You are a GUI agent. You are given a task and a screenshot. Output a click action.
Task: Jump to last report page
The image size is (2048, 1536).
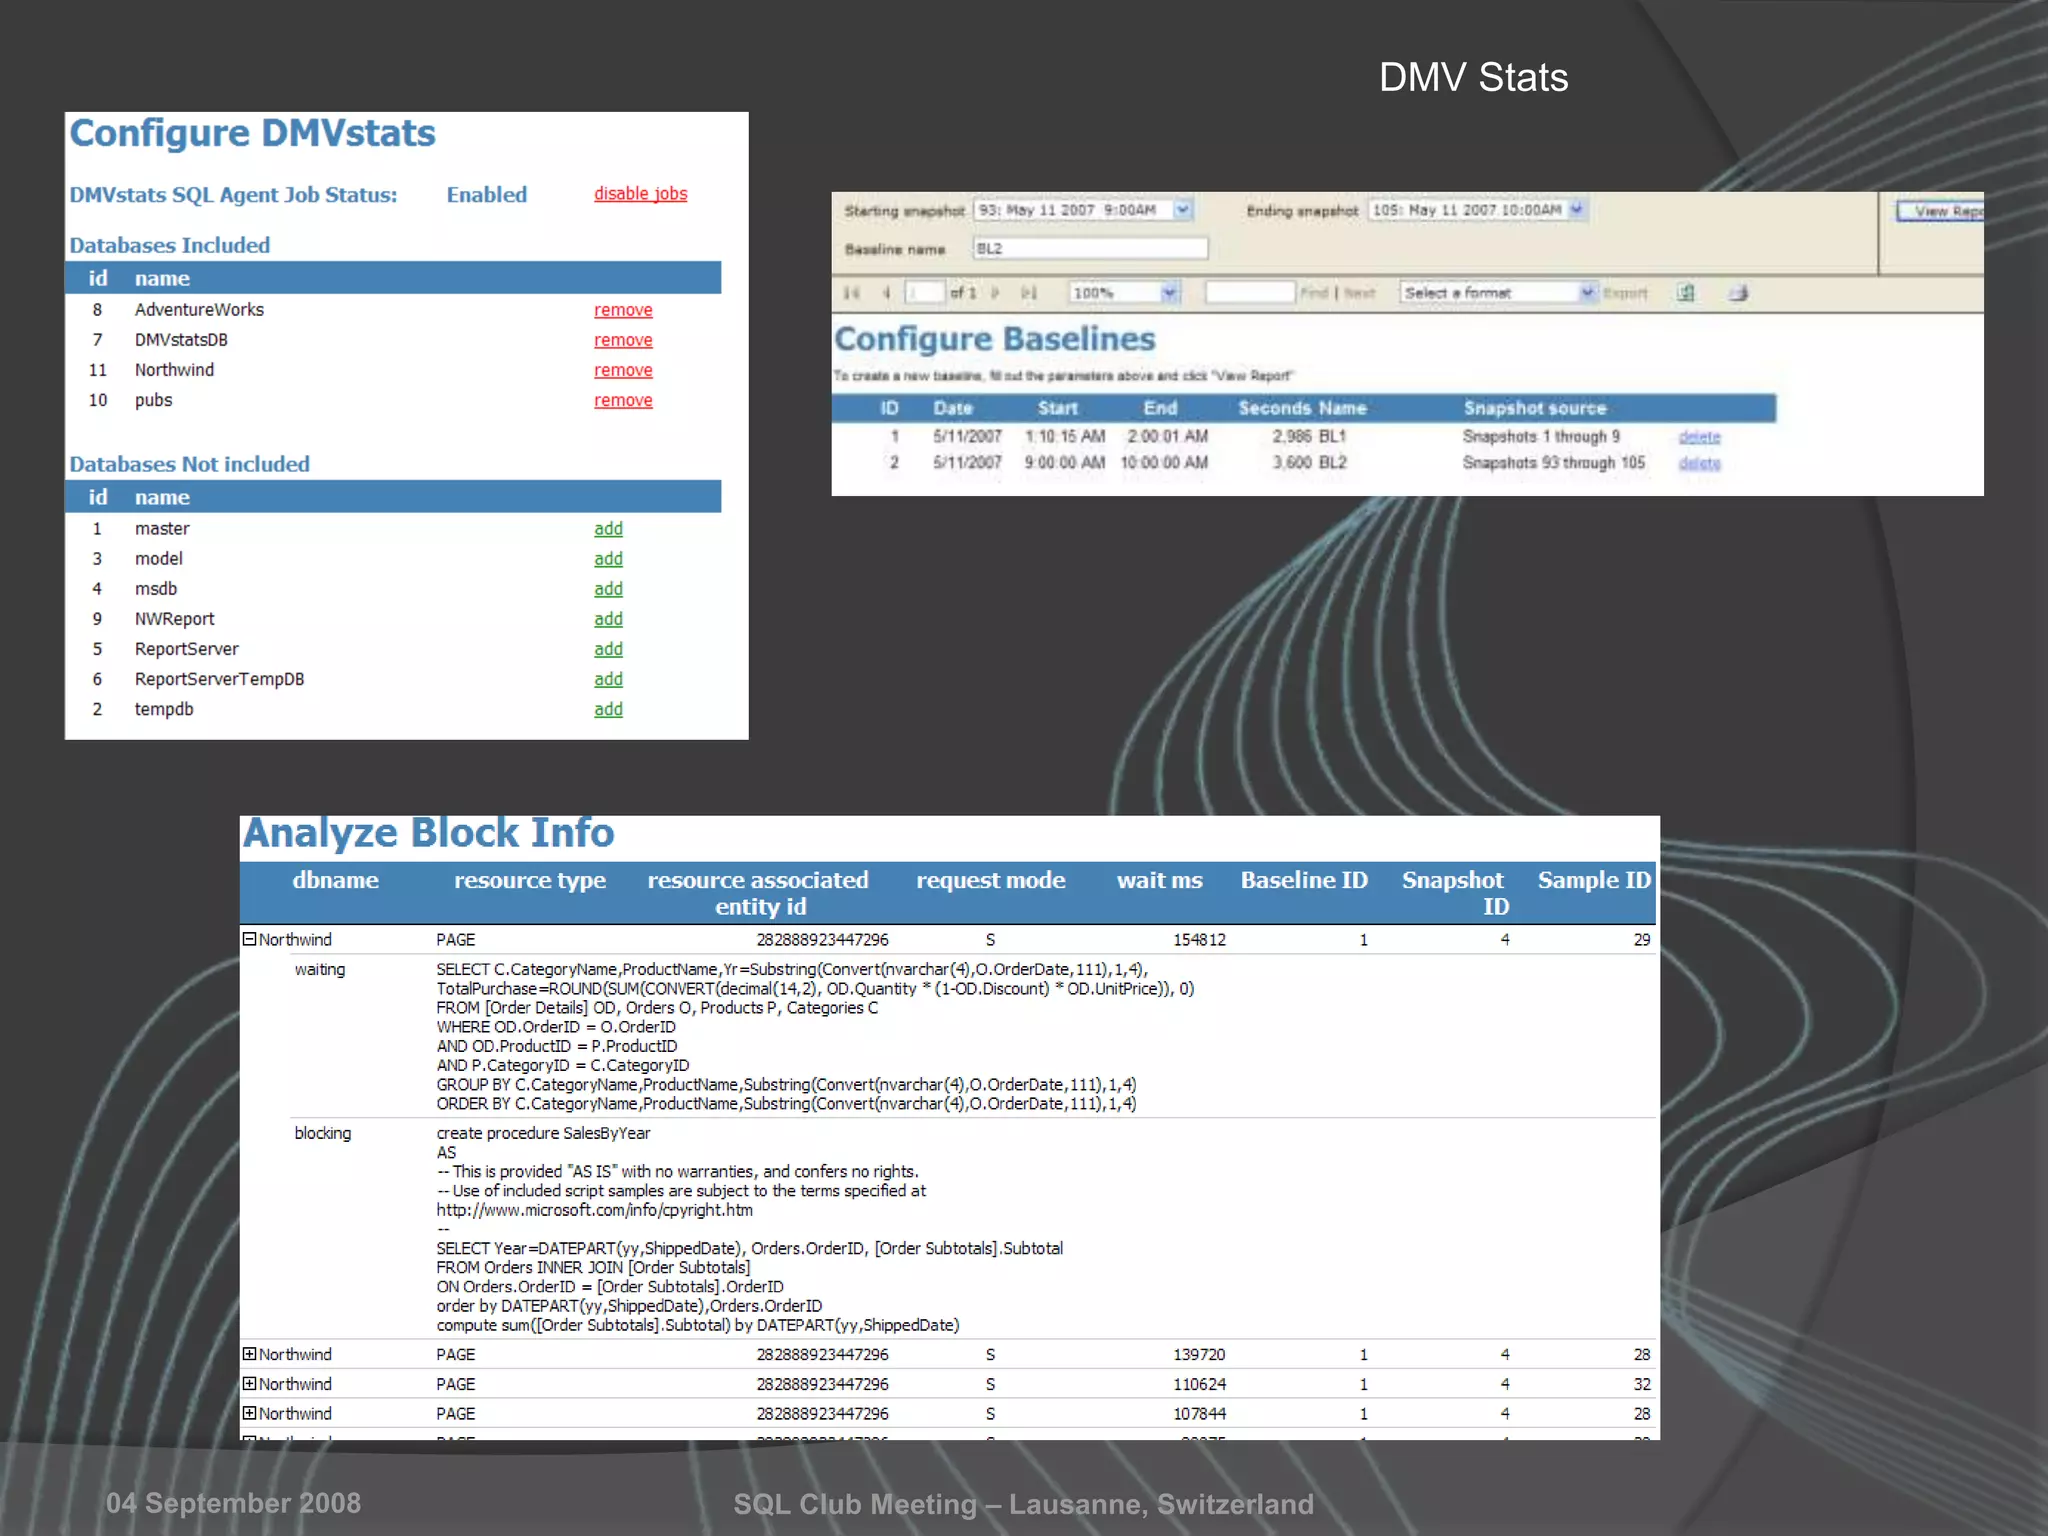[1028, 293]
